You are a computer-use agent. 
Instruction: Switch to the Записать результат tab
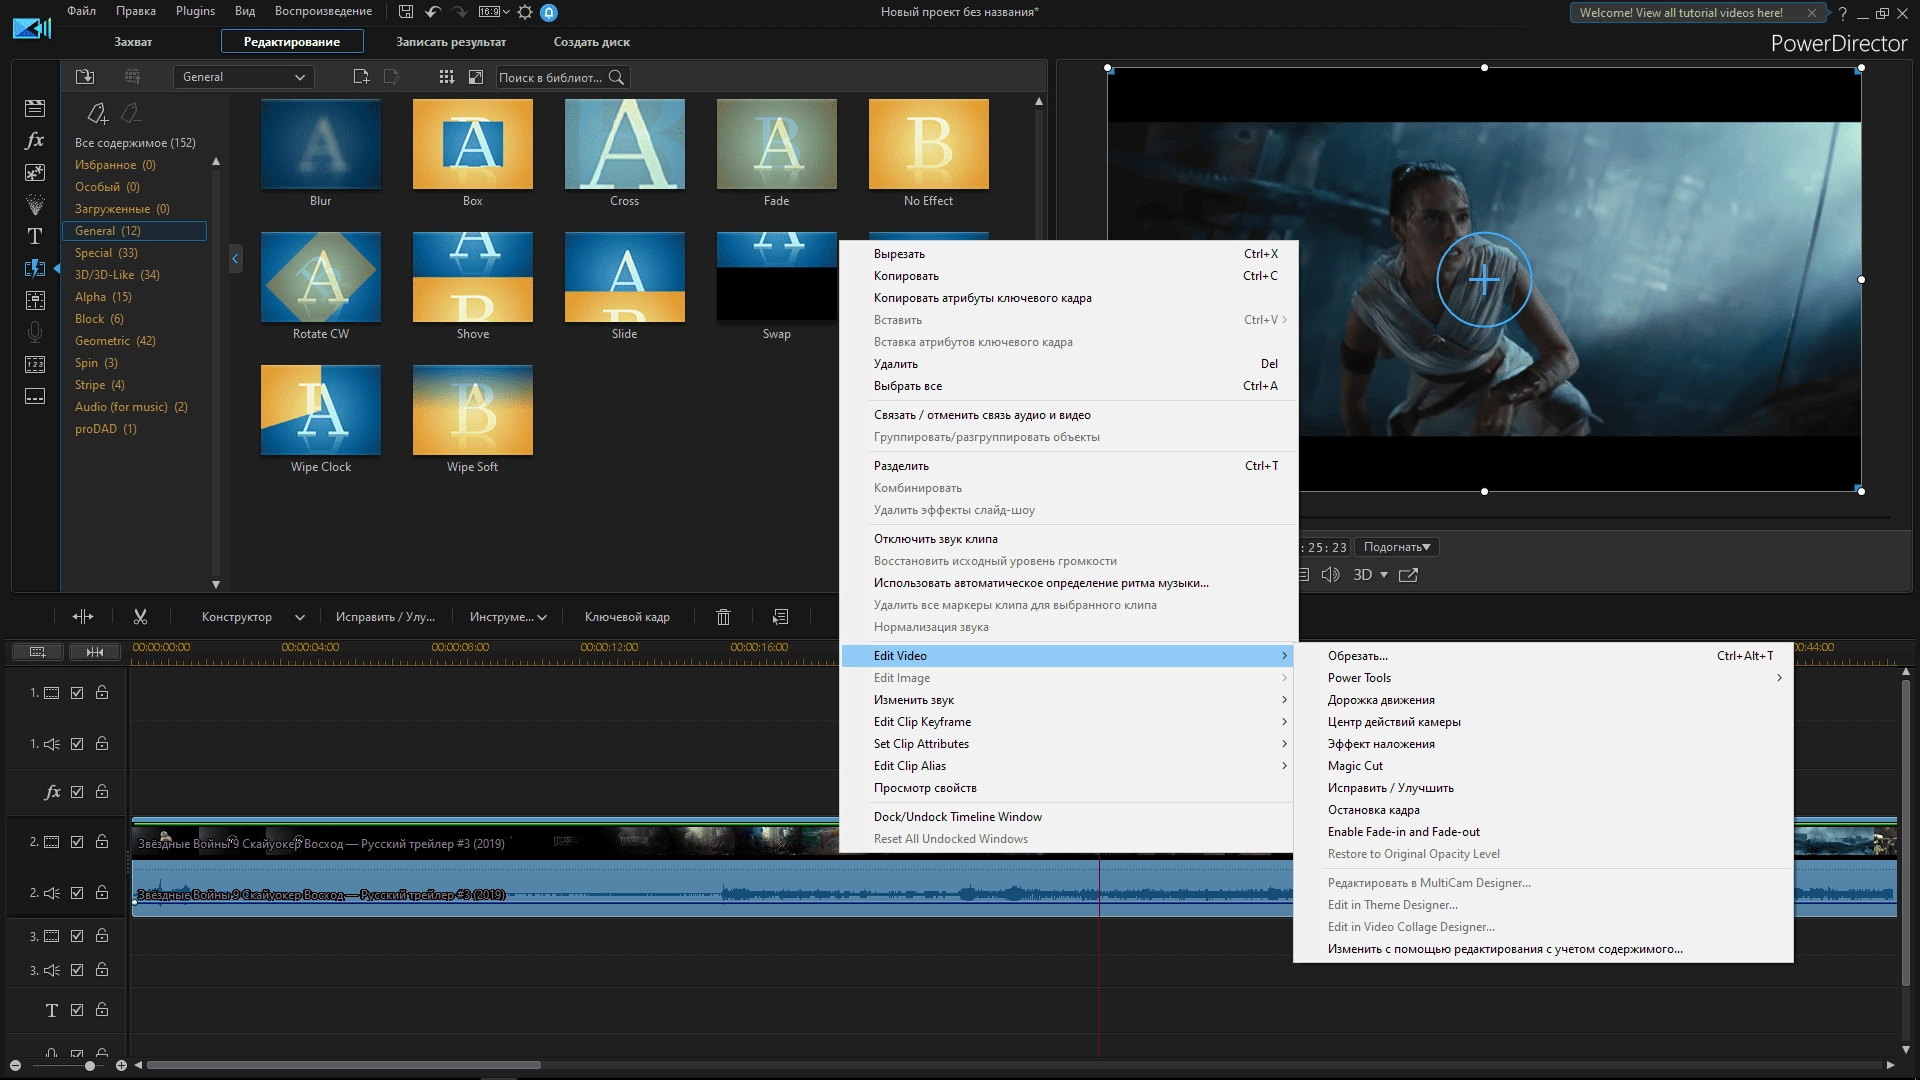(451, 42)
